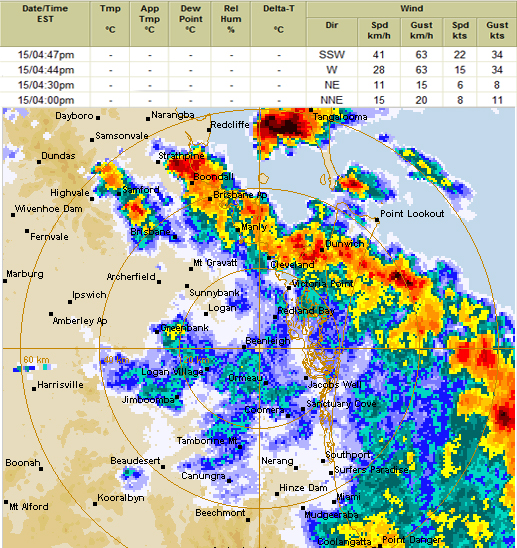Click the Beechmont location label
This screenshot has width=517, height=548.
pyautogui.click(x=220, y=513)
